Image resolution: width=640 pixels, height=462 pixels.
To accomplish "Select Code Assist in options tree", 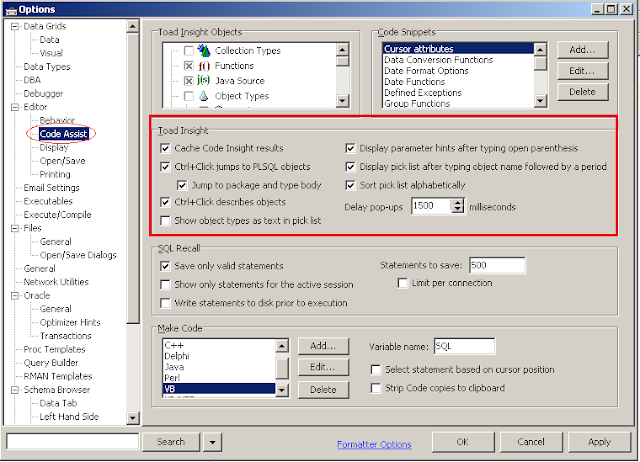I will click(x=63, y=134).
